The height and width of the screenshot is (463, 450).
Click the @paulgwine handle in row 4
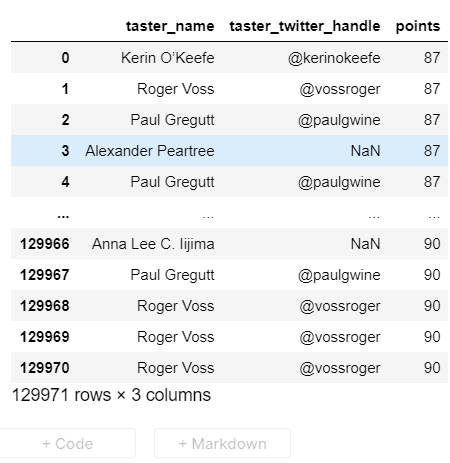339,182
